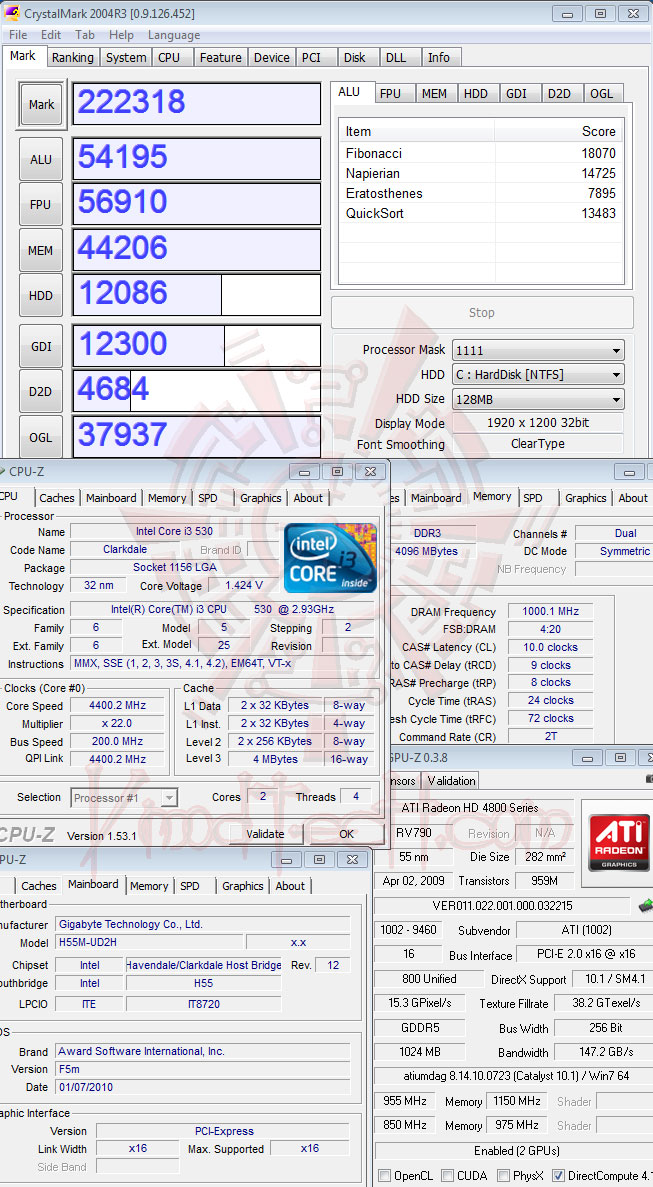653x1187 pixels.
Task: Click the GPU-Z BIOS save chip icon
Action: click(x=645, y=905)
